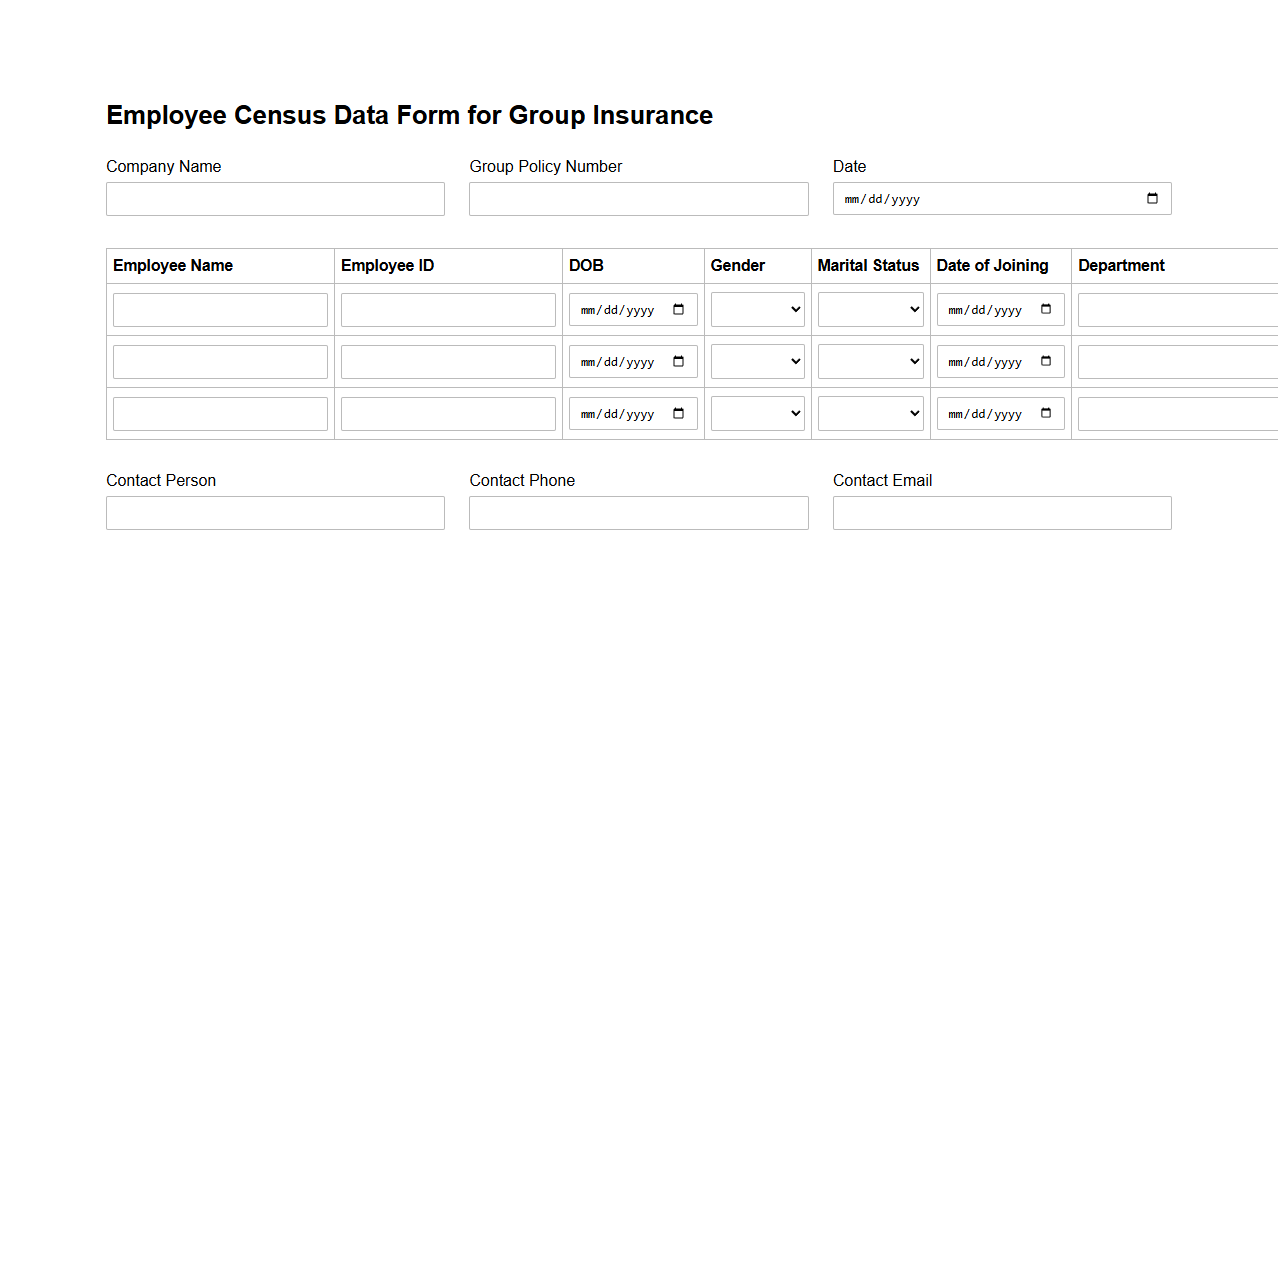Select the Contact Email field

click(1001, 512)
